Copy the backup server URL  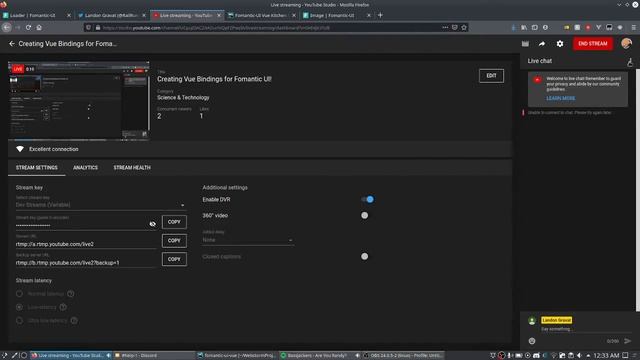(174, 259)
